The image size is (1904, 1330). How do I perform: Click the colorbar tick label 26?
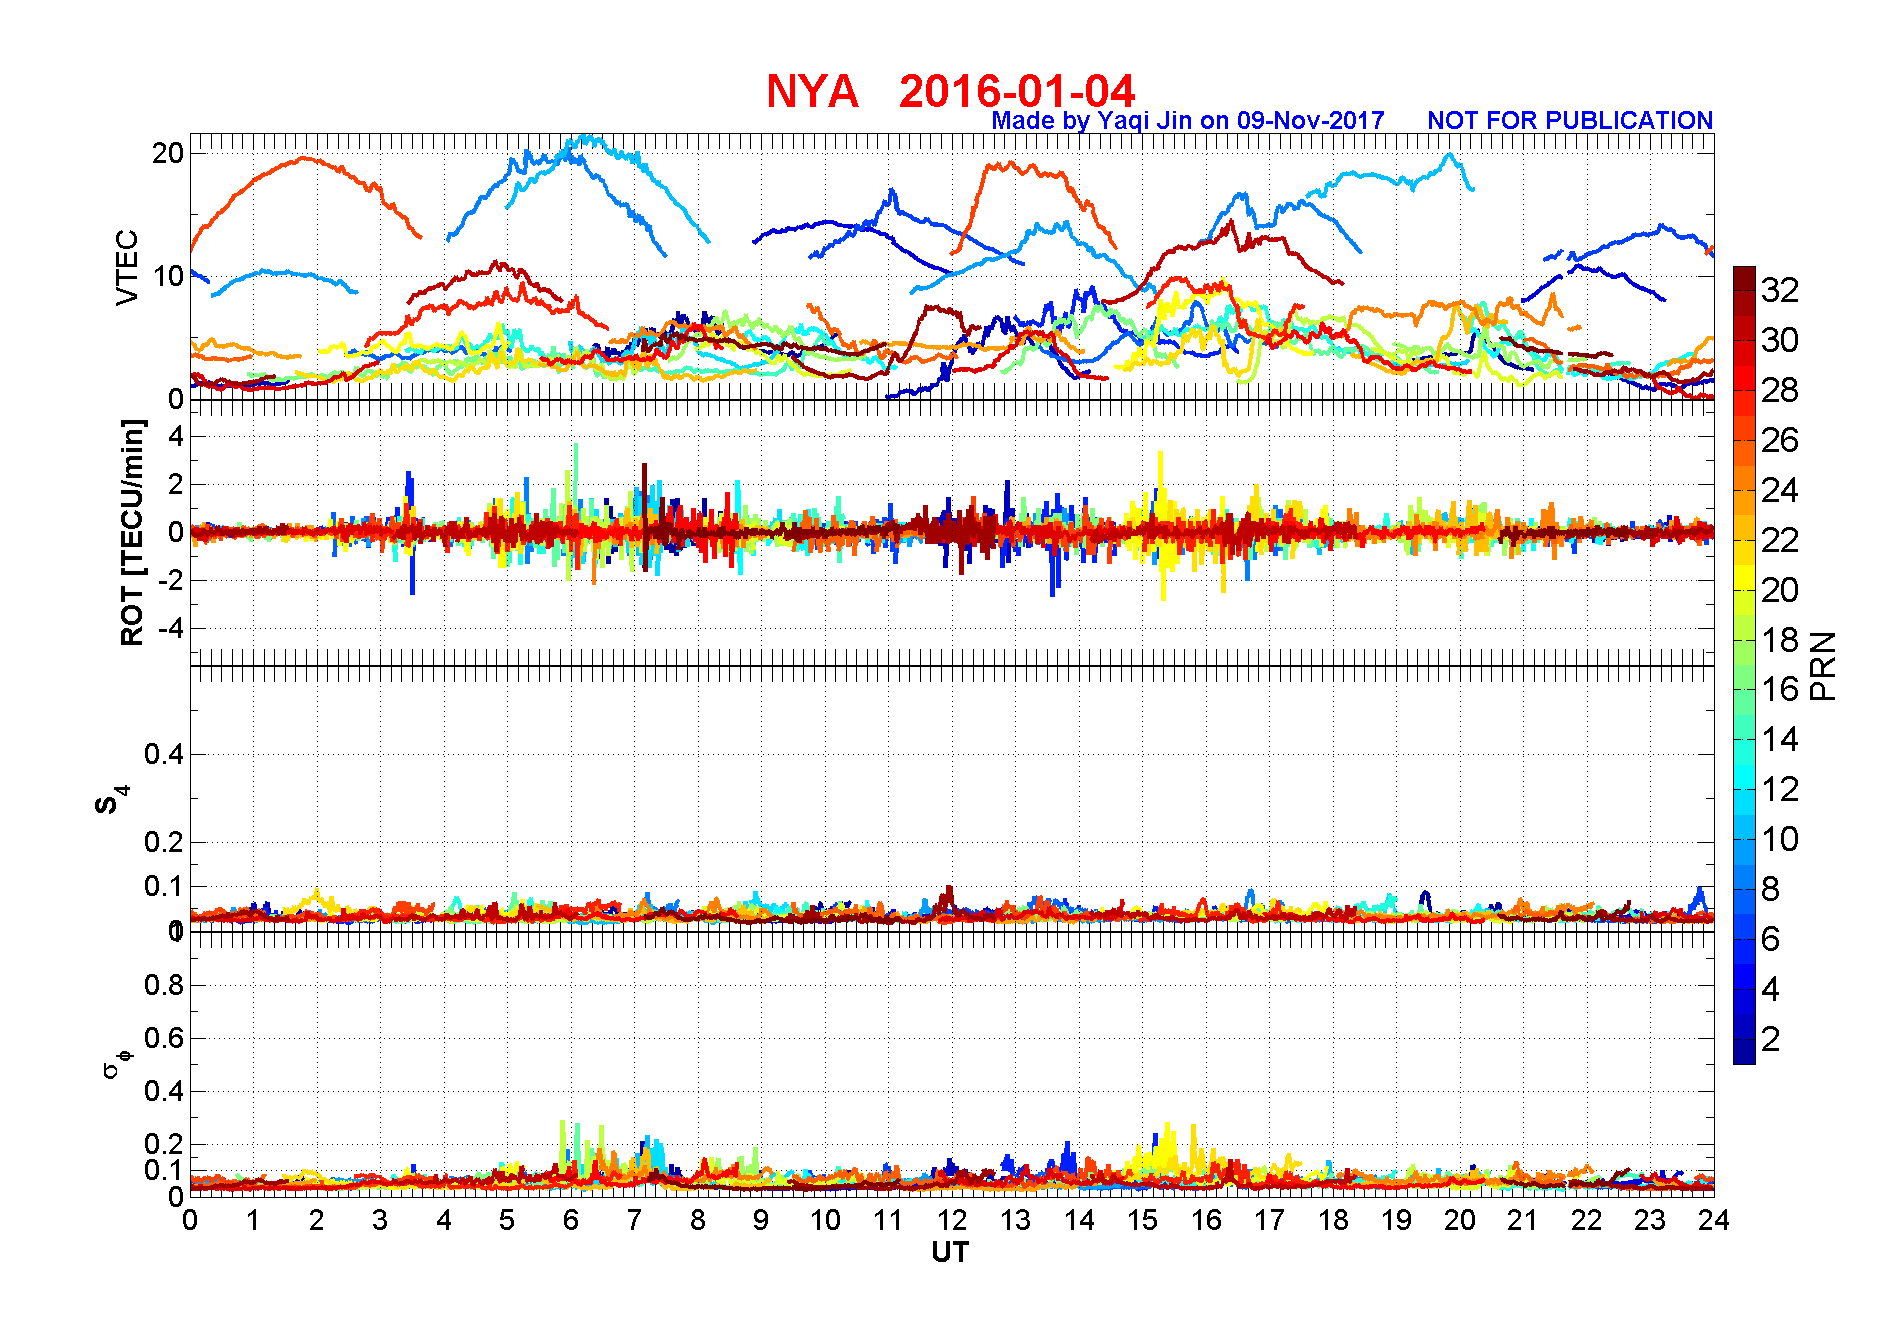1780,440
